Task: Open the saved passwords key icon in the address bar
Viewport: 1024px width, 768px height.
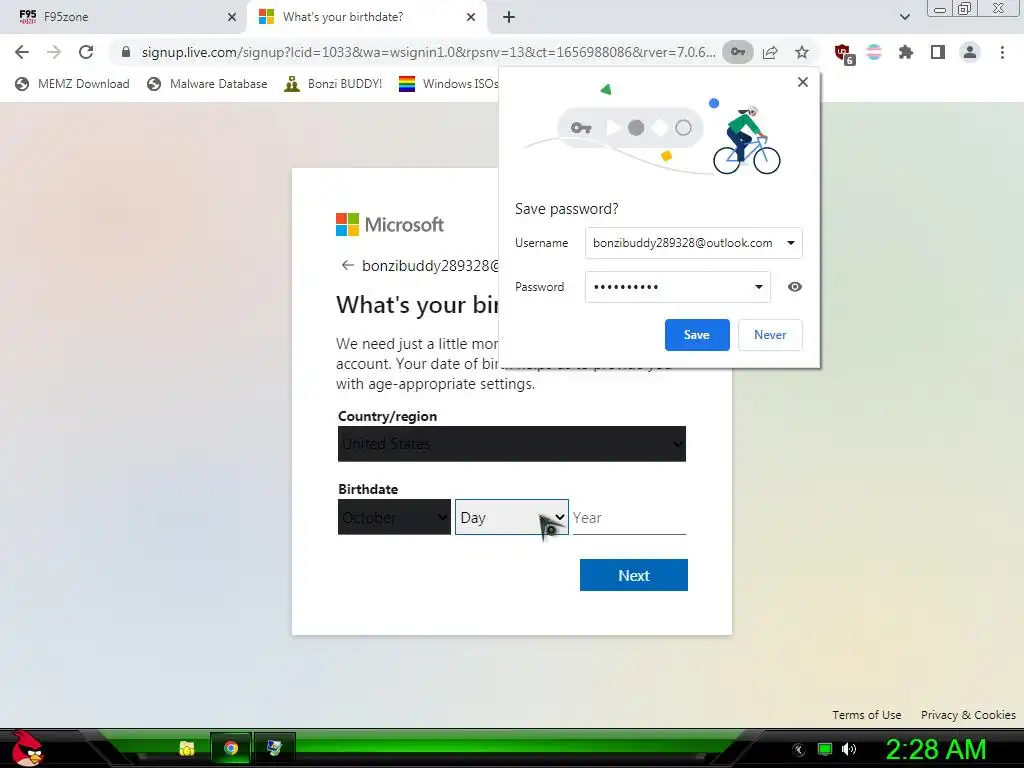Action: click(x=737, y=52)
